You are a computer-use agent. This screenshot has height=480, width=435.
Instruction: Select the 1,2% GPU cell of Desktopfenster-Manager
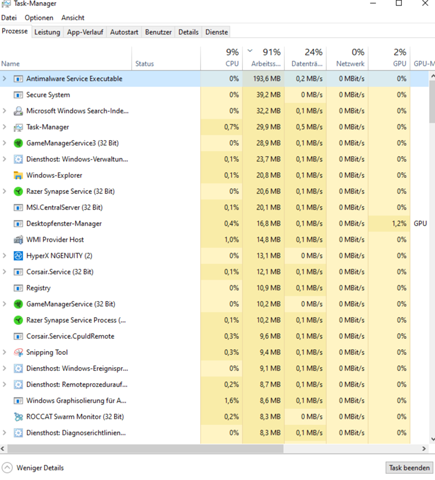(389, 223)
